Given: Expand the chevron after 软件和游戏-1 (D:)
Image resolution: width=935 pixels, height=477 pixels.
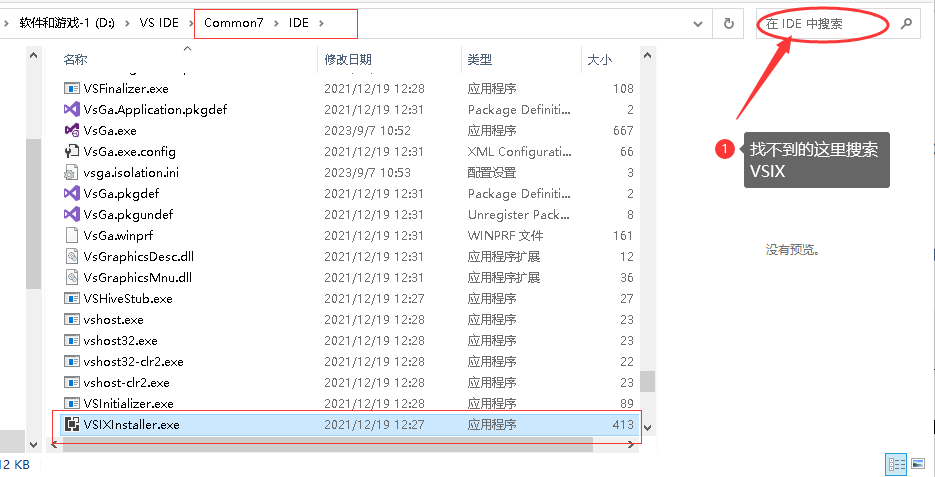Looking at the screenshot, I should (x=127, y=23).
